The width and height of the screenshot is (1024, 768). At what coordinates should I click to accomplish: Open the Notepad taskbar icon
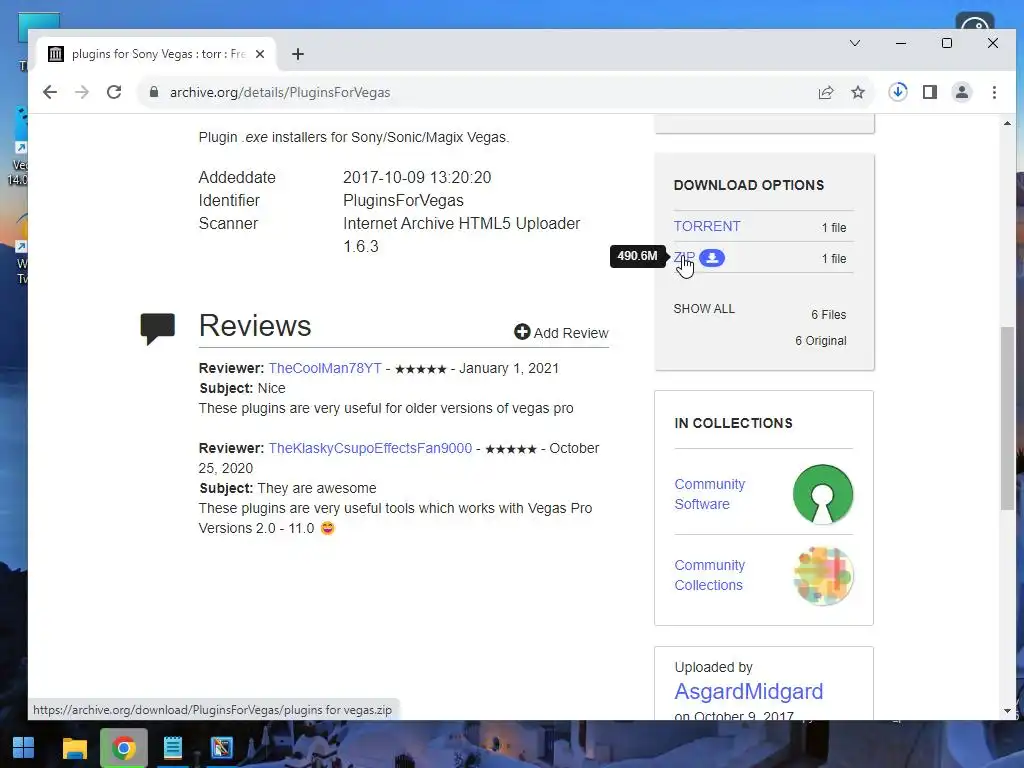tap(172, 748)
